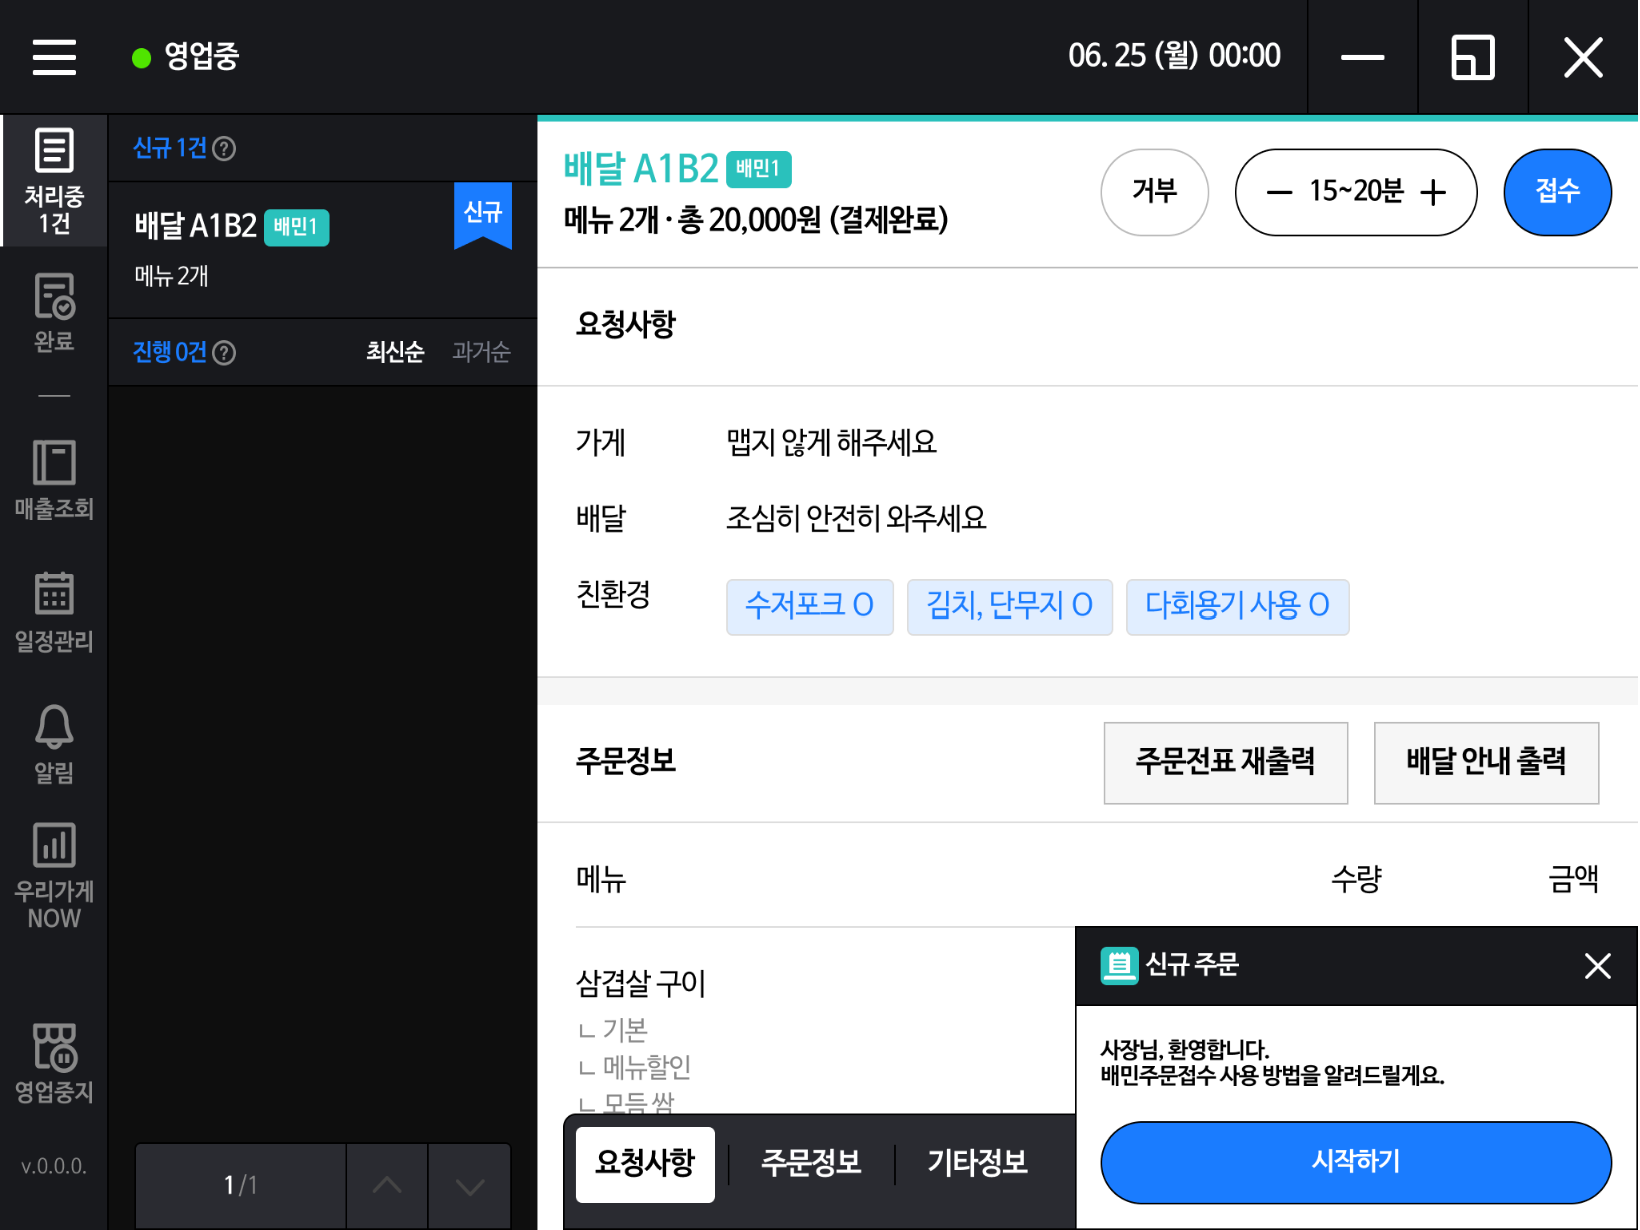The image size is (1640, 1230).
Task: Sort order list by 과거순
Action: tap(481, 352)
